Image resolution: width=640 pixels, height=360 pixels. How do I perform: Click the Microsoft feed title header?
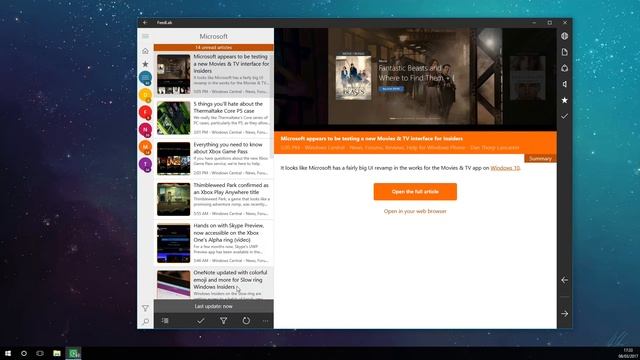pyautogui.click(x=213, y=36)
